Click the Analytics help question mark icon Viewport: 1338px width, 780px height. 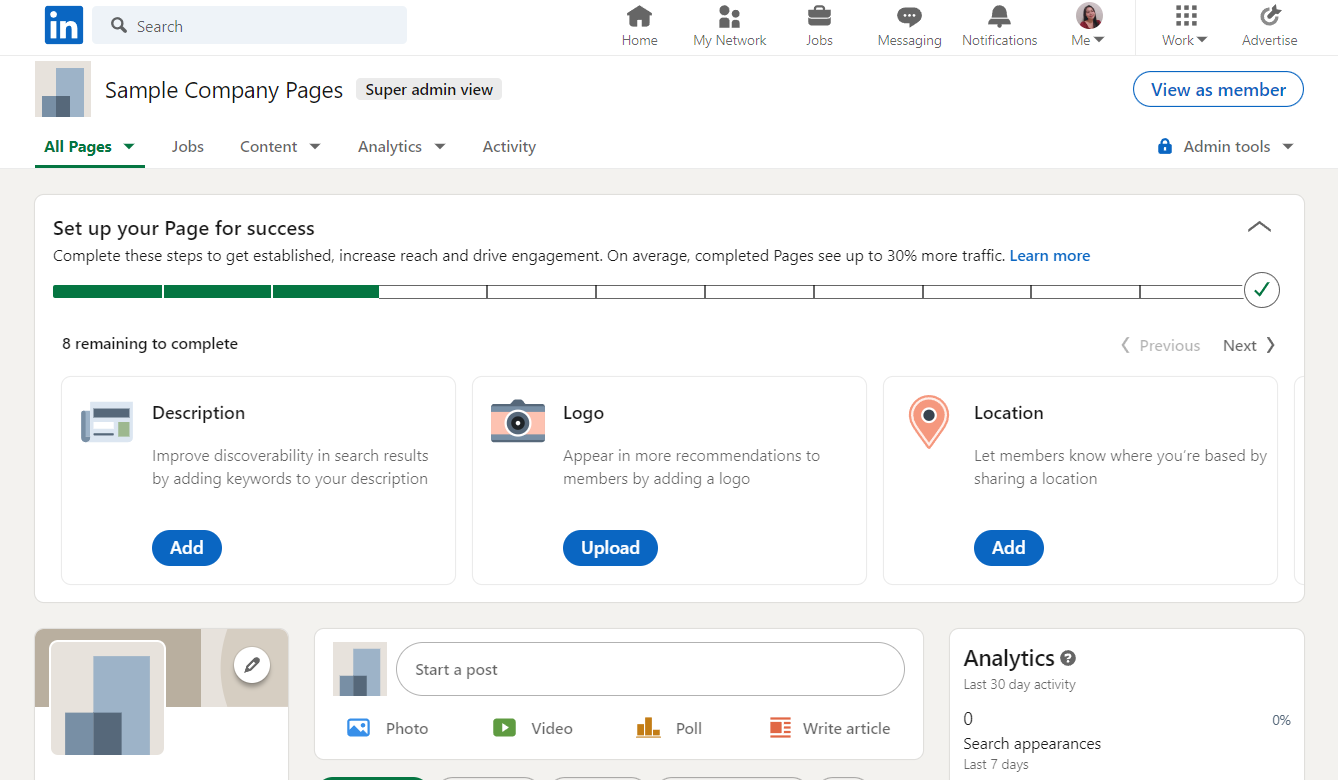pos(1068,658)
